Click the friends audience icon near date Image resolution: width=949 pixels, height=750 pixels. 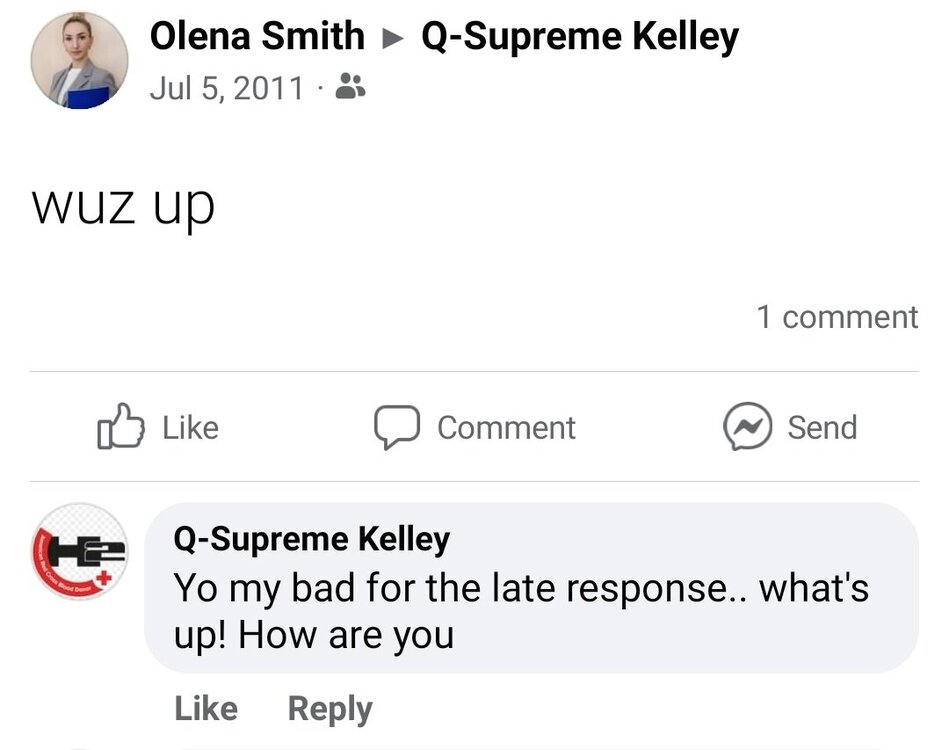(x=350, y=87)
